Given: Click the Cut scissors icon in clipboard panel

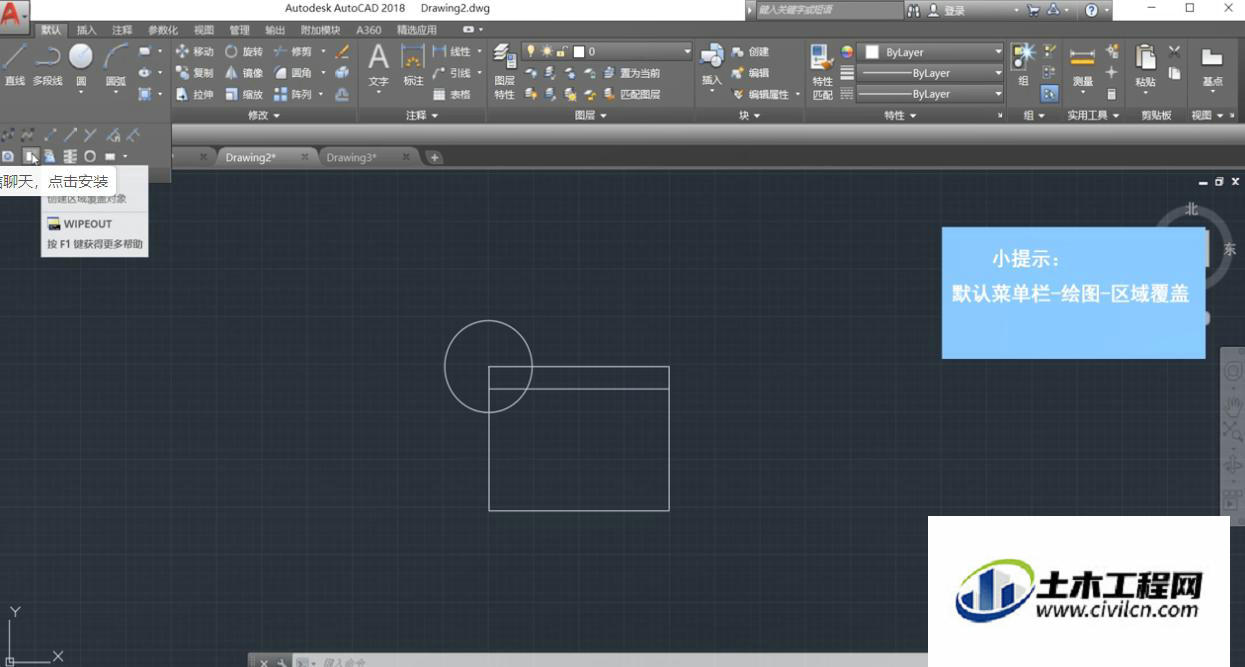Looking at the screenshot, I should click(x=1174, y=51).
